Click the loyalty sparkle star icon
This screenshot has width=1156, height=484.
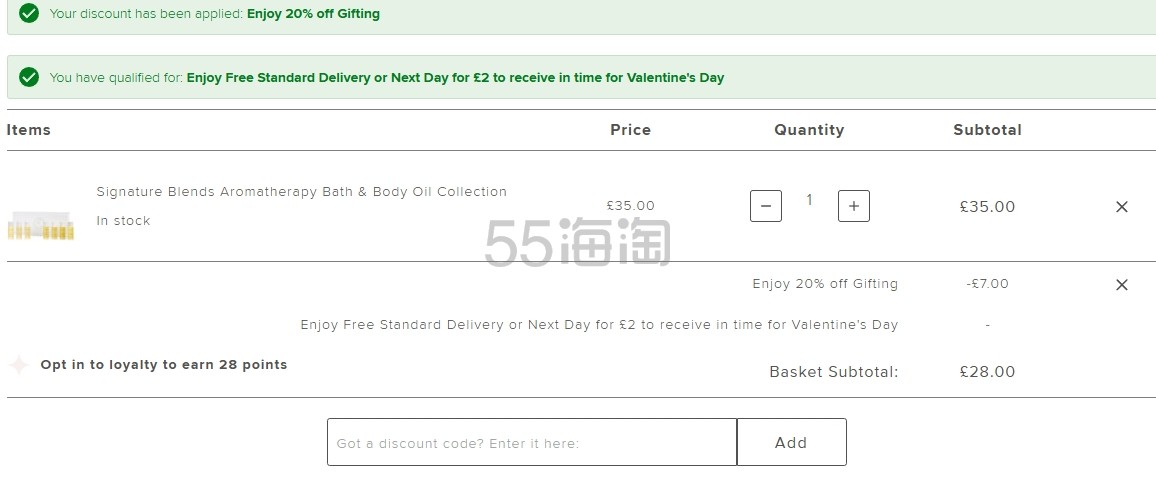click(18, 364)
